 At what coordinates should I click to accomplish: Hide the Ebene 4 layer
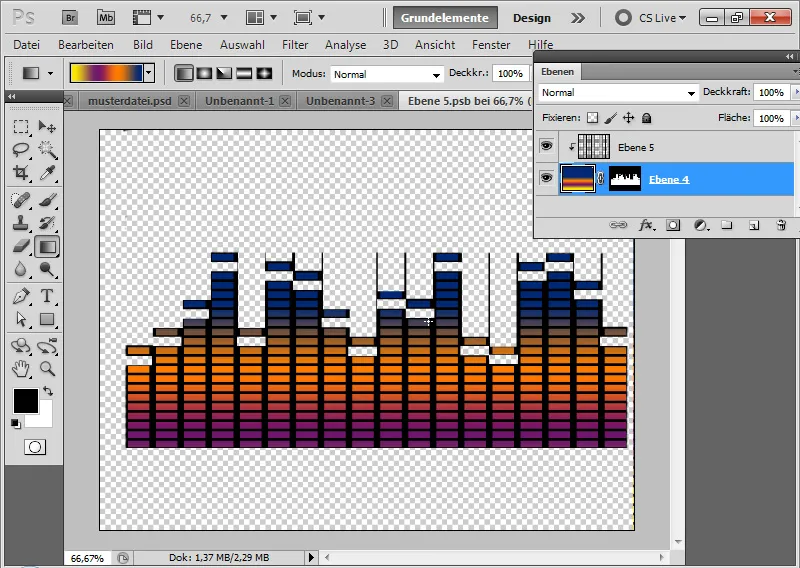(546, 178)
